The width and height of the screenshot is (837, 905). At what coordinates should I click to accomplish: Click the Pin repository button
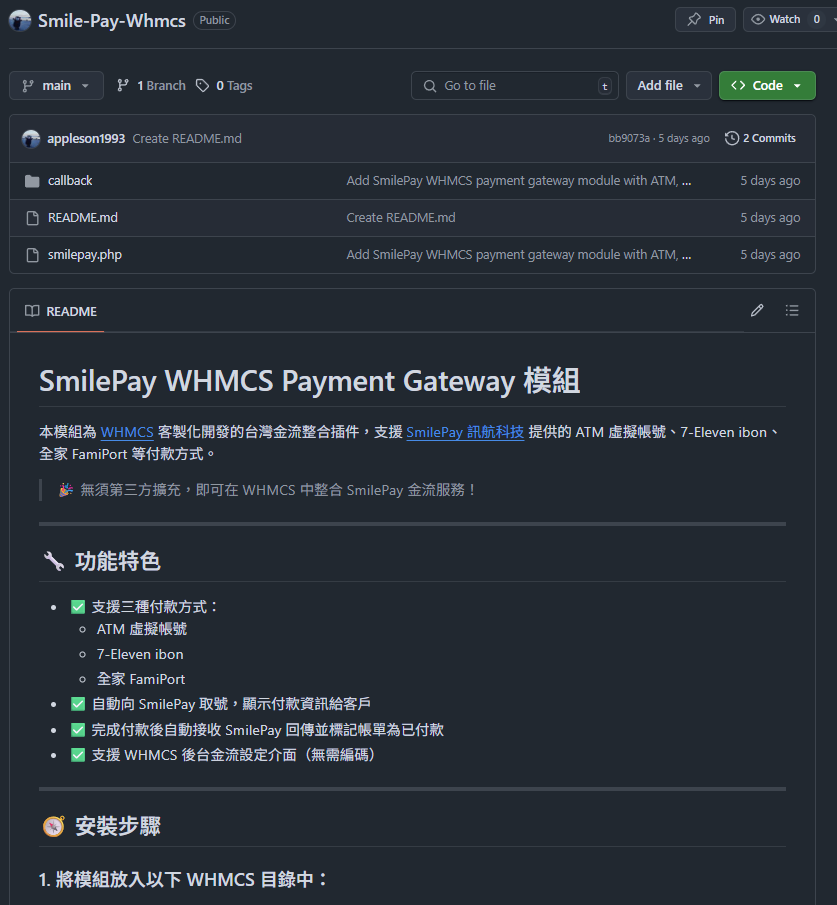tap(705, 19)
